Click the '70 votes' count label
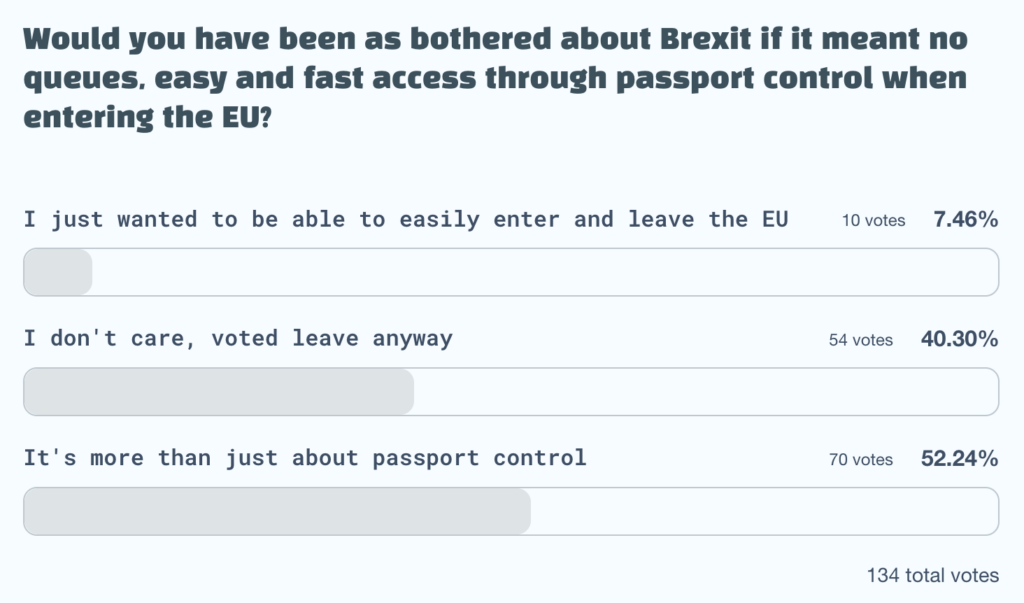Viewport: 1024px width, 603px height. [x=860, y=460]
